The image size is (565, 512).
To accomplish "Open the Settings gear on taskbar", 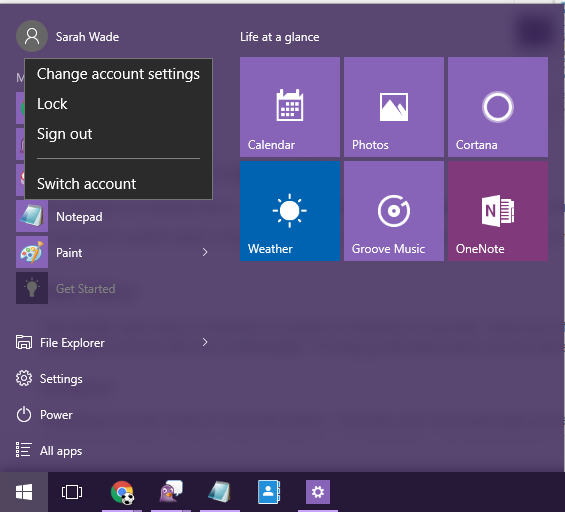I will tap(318, 492).
